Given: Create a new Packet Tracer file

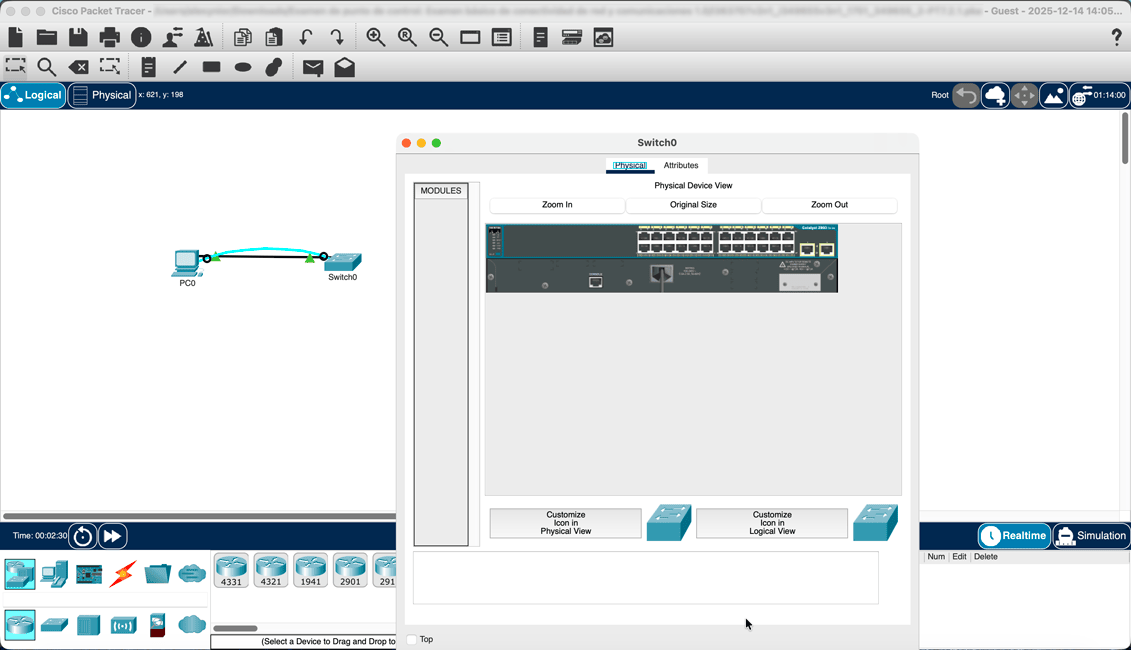Looking at the screenshot, I should pos(14,37).
